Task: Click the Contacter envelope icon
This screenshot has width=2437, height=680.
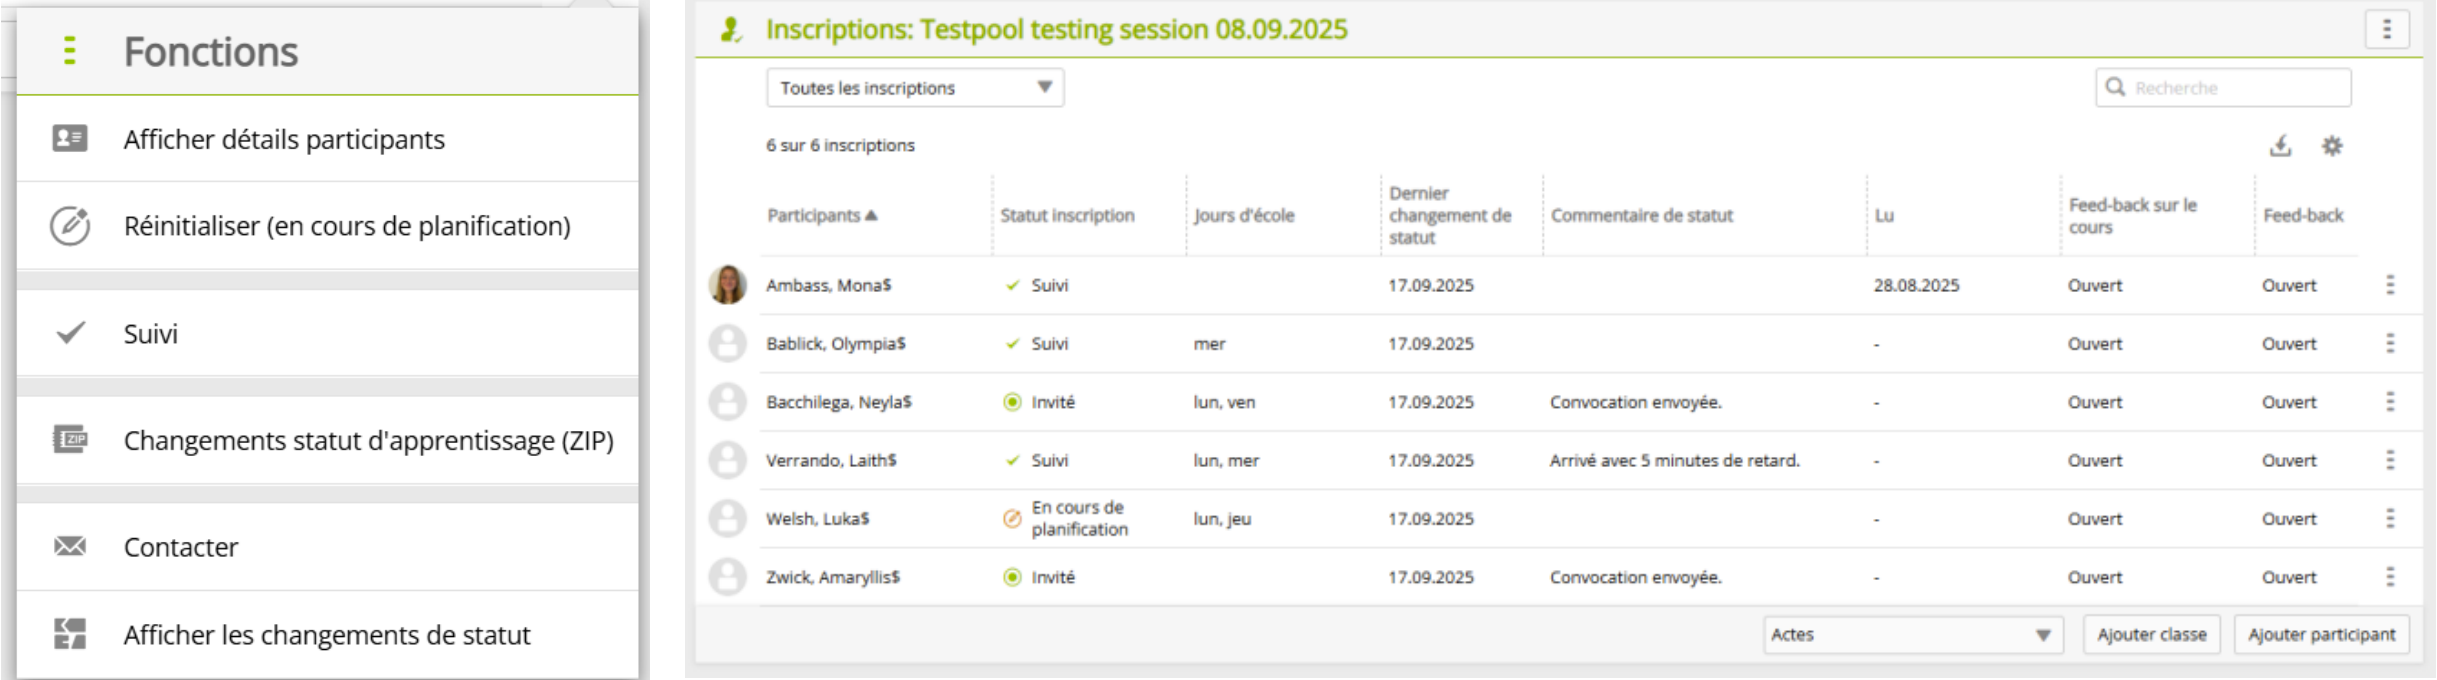Action: (x=70, y=546)
